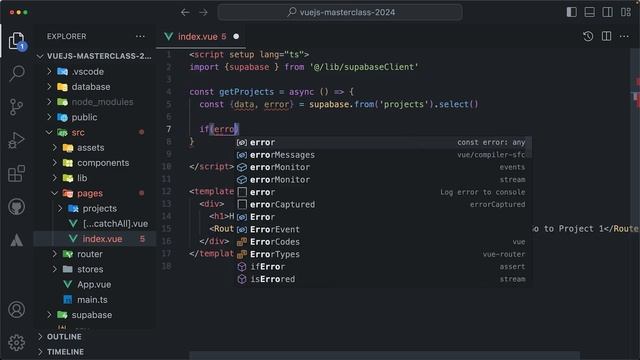Expand the database folder
The width and height of the screenshot is (640, 360).
coord(95,87)
